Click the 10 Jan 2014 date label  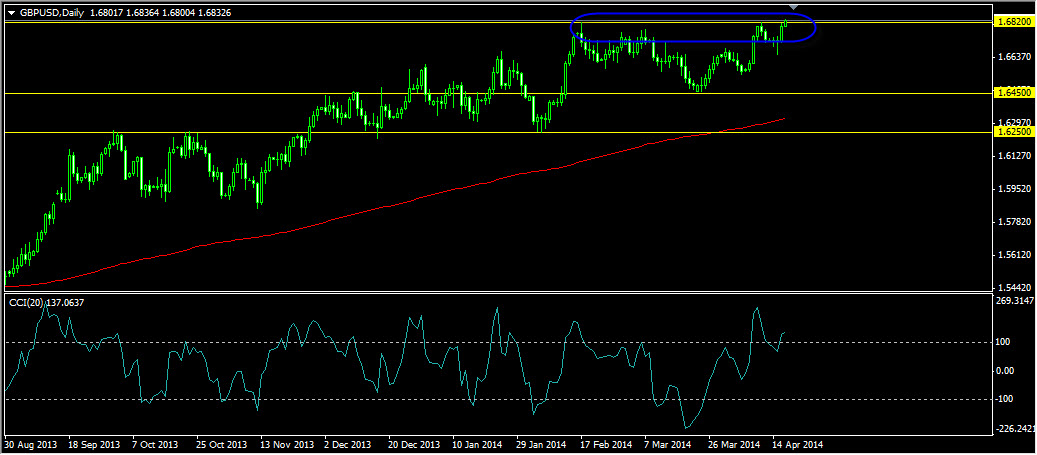point(479,444)
